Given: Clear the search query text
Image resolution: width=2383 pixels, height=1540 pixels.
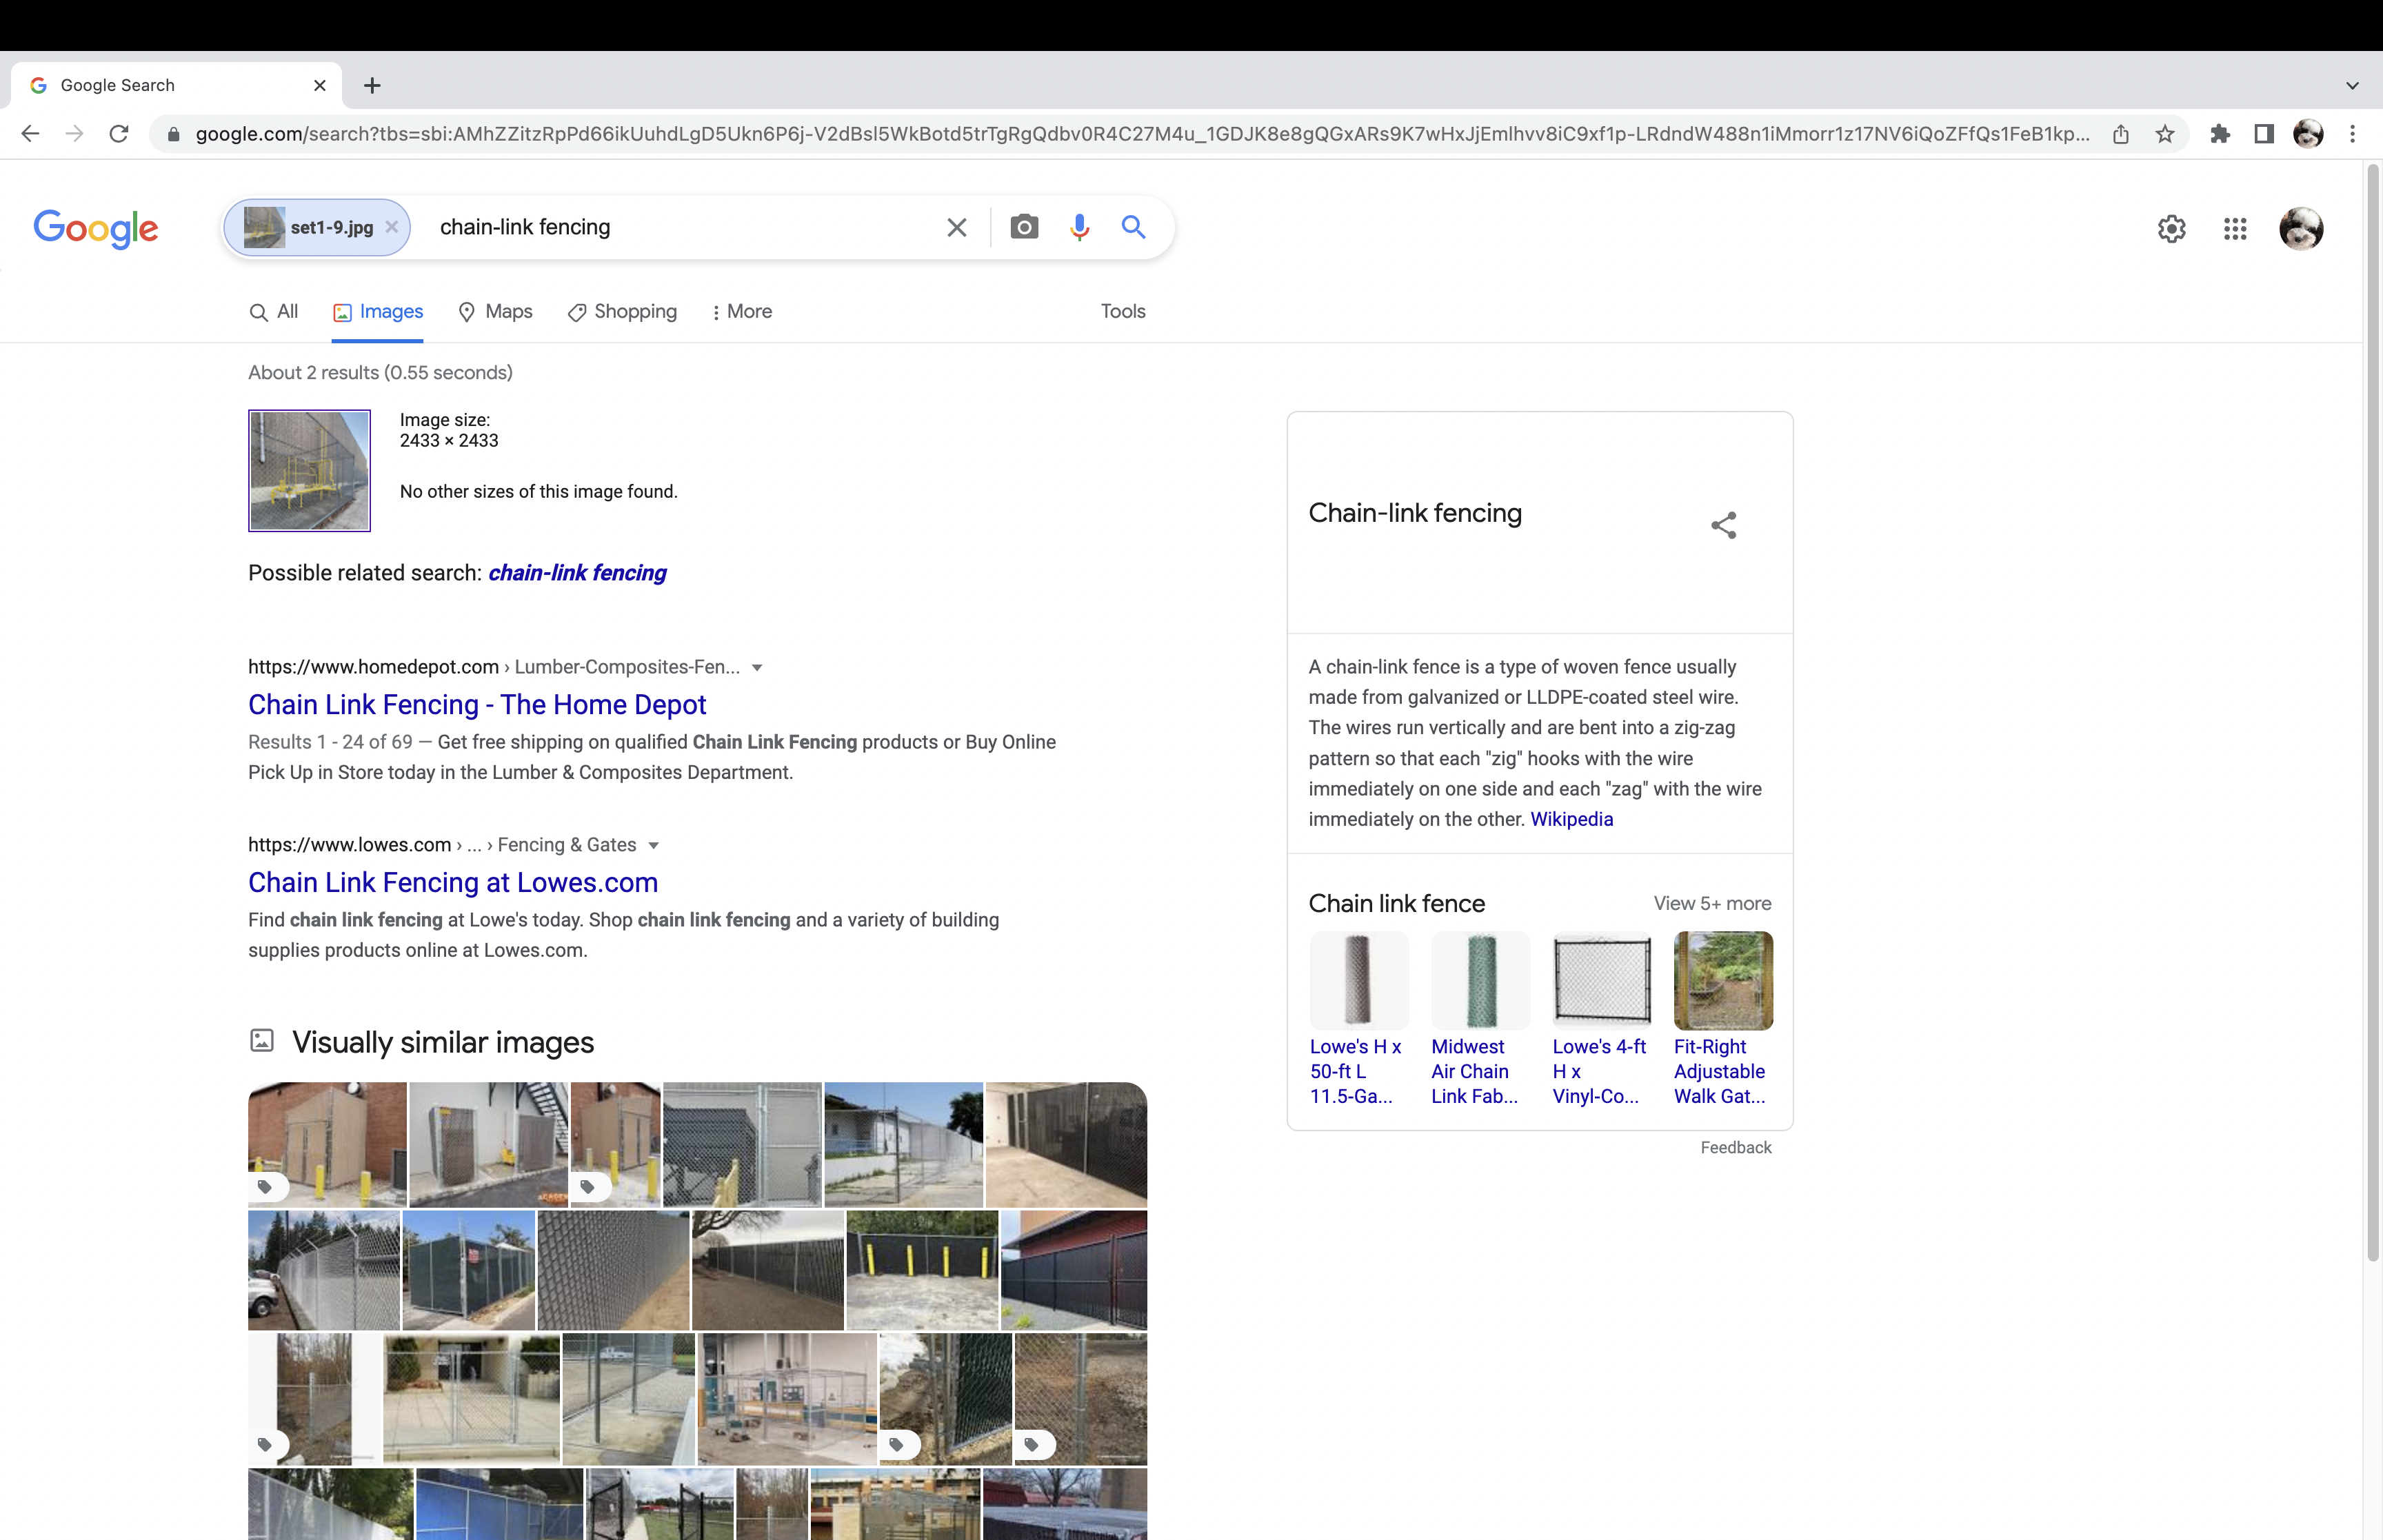Looking at the screenshot, I should point(956,227).
